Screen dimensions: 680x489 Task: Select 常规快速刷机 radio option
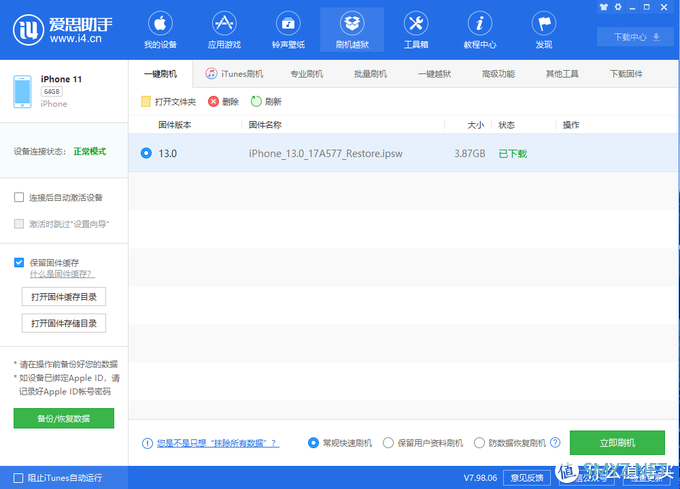pos(313,443)
